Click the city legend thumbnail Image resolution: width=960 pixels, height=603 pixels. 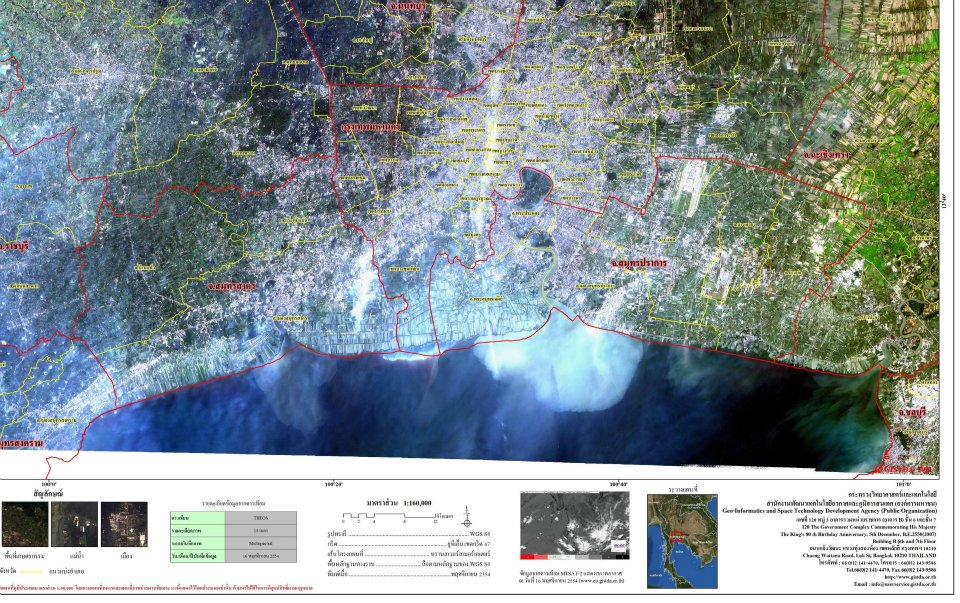(124, 525)
